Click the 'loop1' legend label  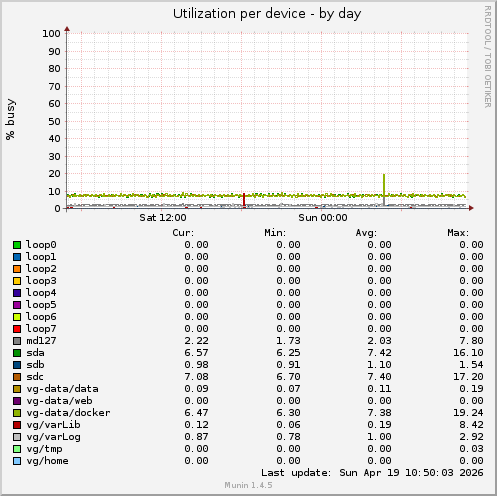point(41,257)
